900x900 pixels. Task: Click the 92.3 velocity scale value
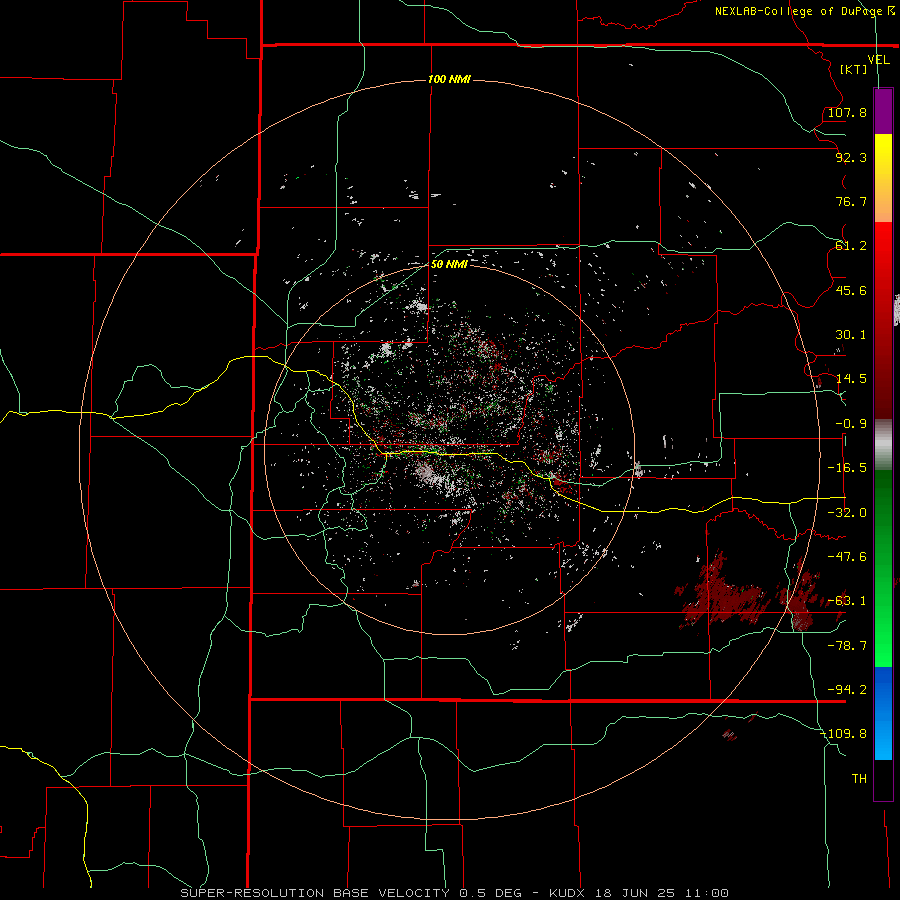851,157
